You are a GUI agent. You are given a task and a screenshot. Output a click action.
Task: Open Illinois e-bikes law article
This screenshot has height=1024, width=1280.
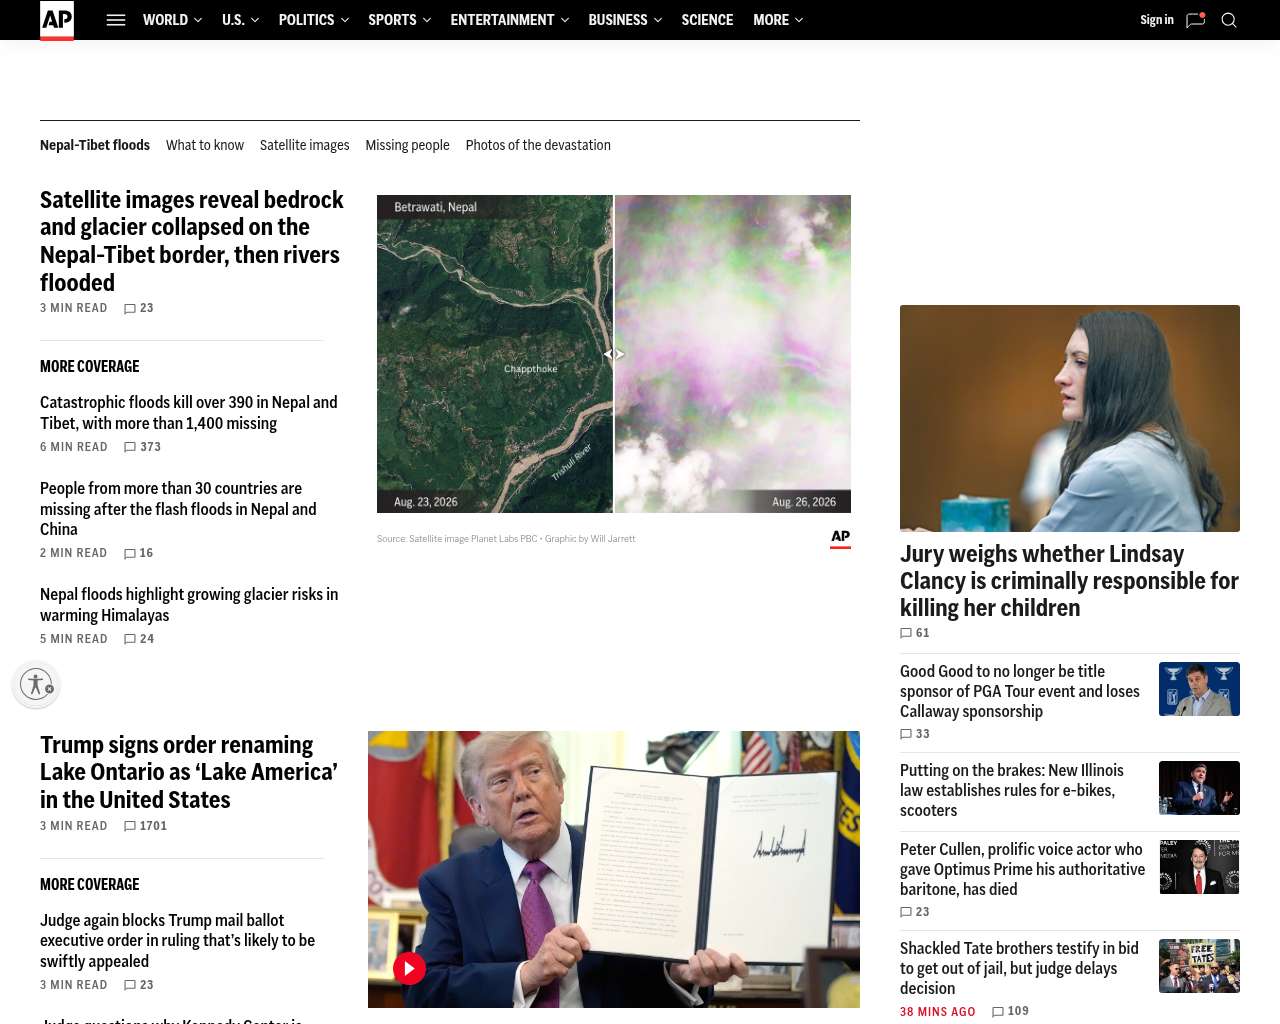[x=1012, y=790]
